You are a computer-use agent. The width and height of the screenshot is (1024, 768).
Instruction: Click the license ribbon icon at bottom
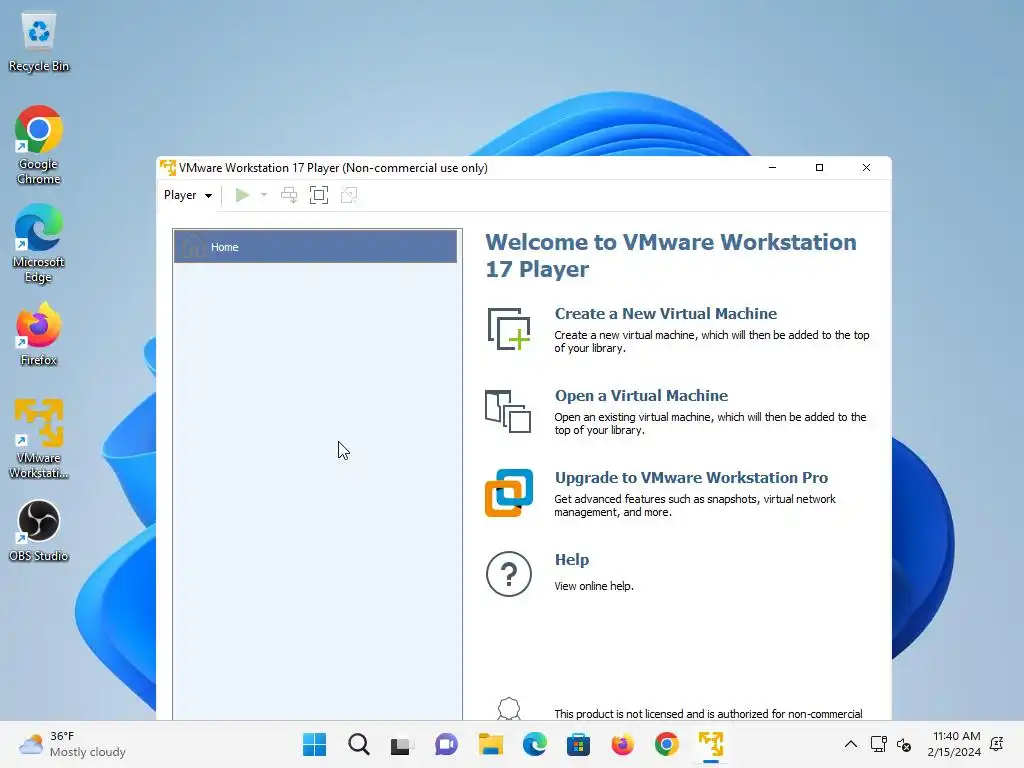(x=509, y=709)
